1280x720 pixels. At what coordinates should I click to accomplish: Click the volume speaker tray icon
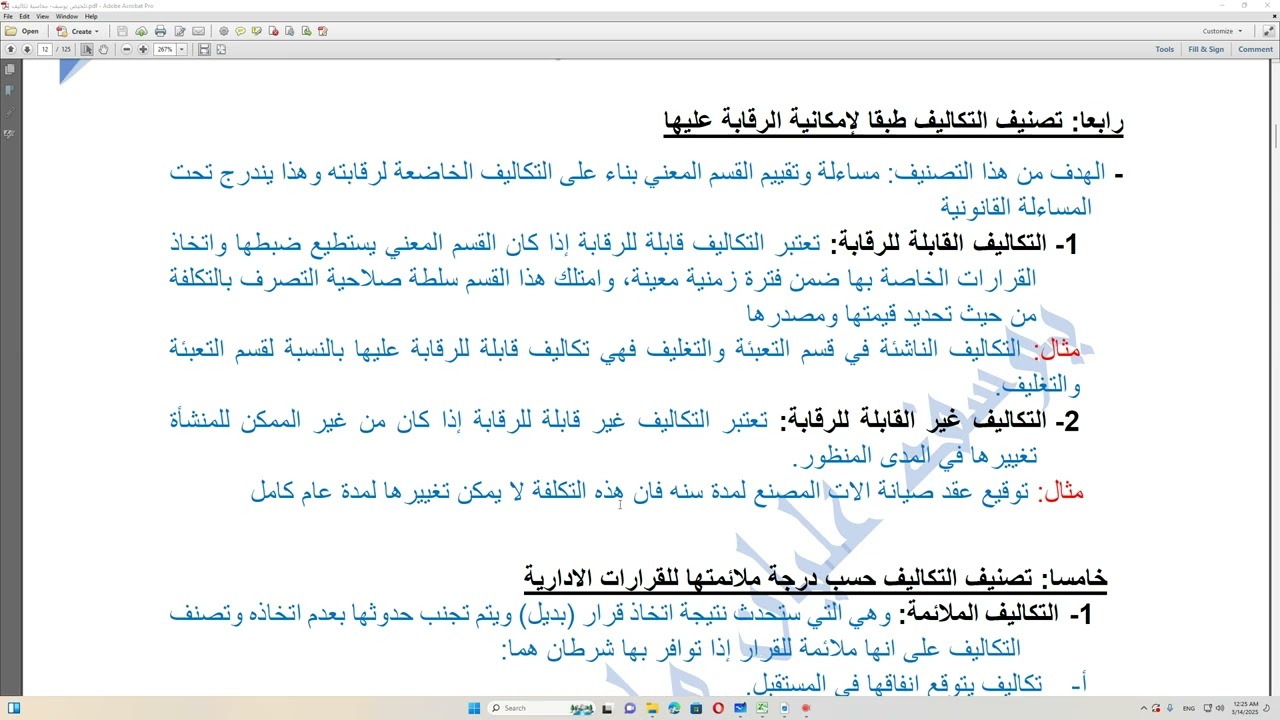[1220, 708]
